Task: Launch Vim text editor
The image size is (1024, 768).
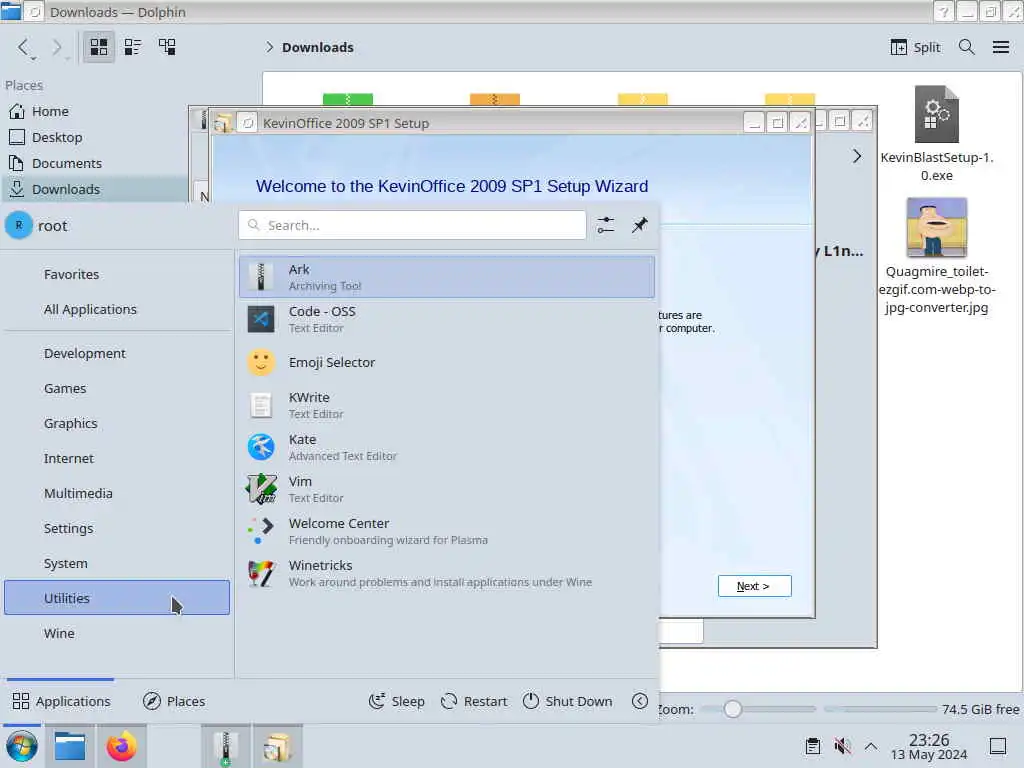Action: [x=447, y=489]
